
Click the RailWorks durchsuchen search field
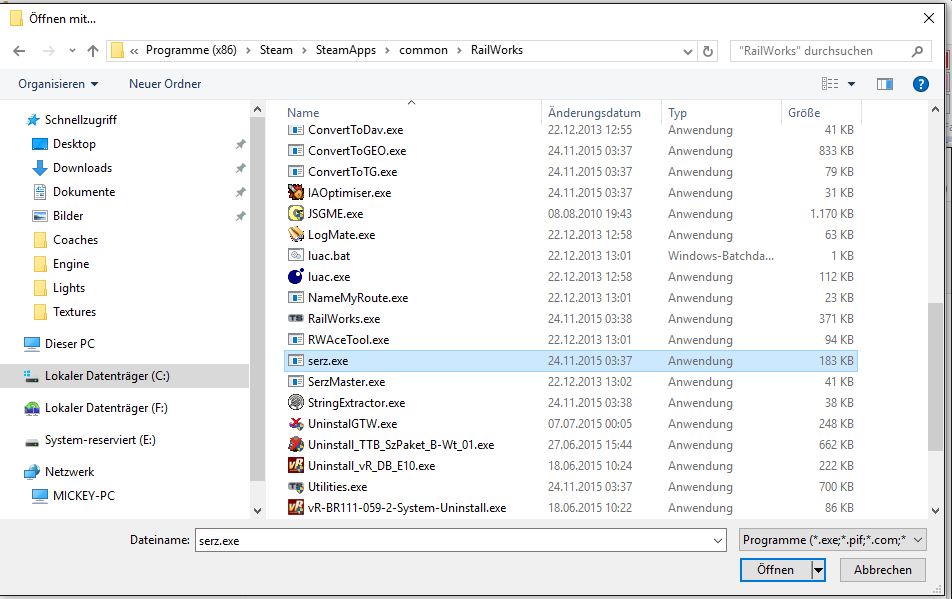pyautogui.click(x=820, y=51)
